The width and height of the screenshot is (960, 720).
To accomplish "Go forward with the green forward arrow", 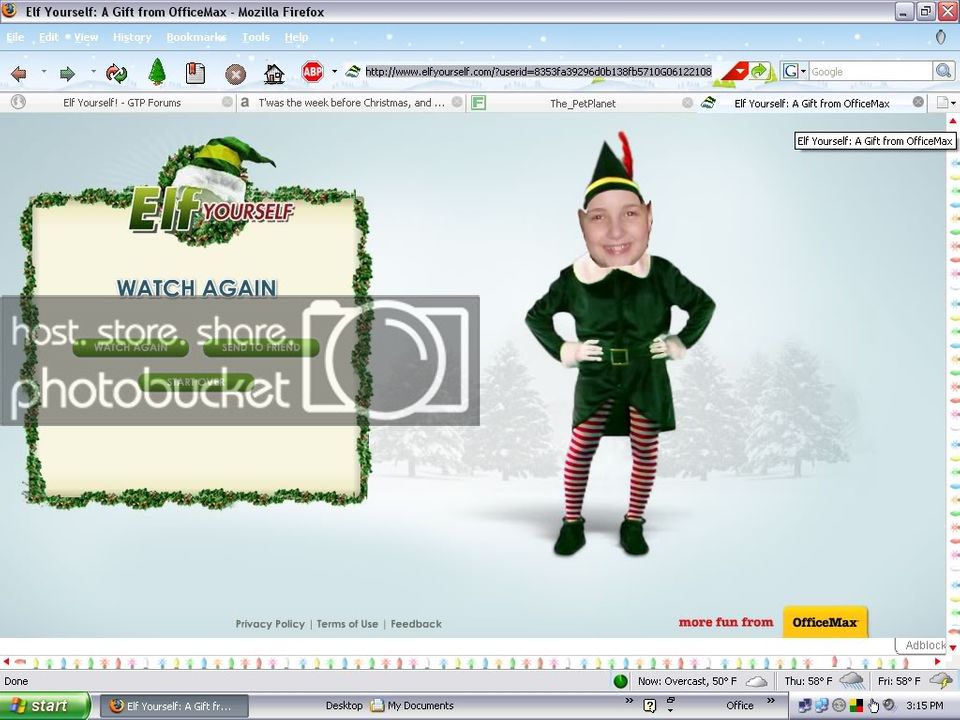I will point(67,74).
